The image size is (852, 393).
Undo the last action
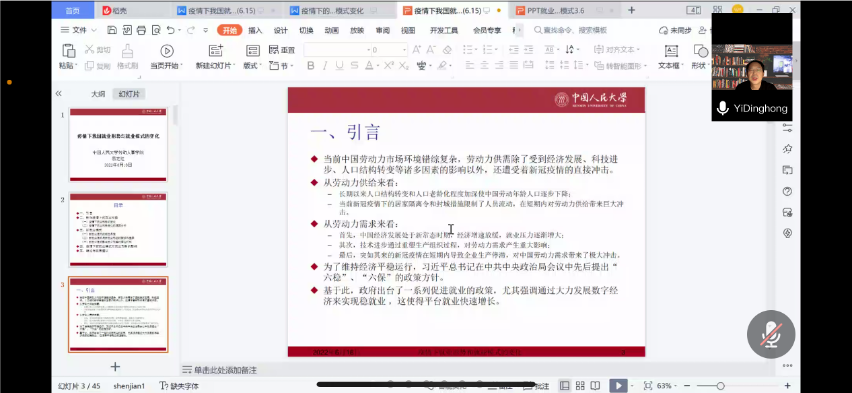171,30
